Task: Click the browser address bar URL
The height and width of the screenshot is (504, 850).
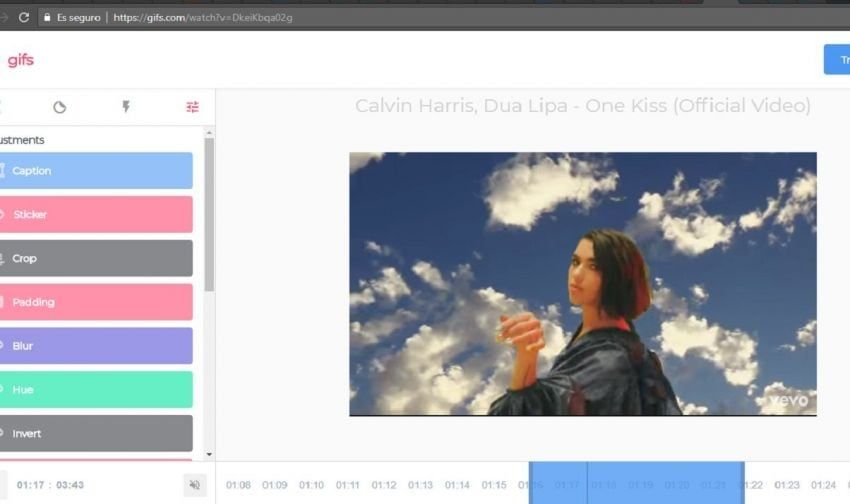Action: click(x=202, y=17)
